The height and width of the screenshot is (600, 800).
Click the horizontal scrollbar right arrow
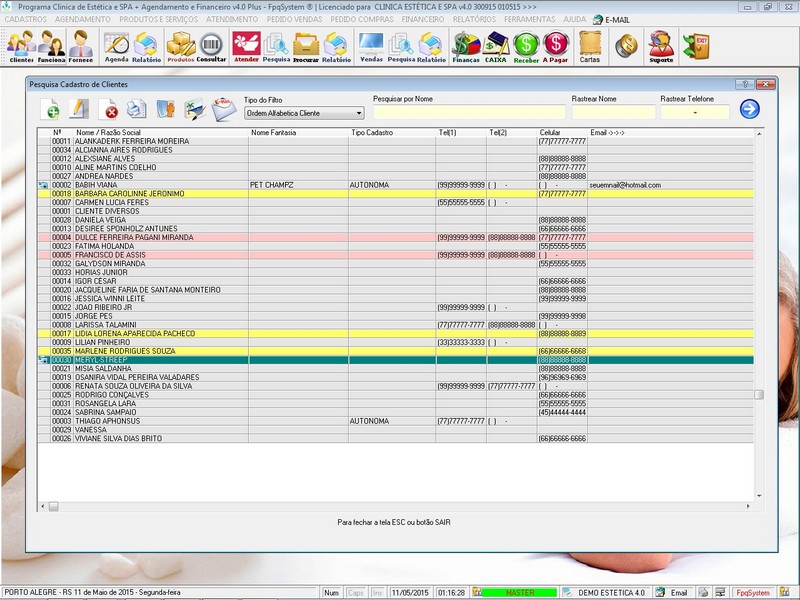[x=748, y=507]
